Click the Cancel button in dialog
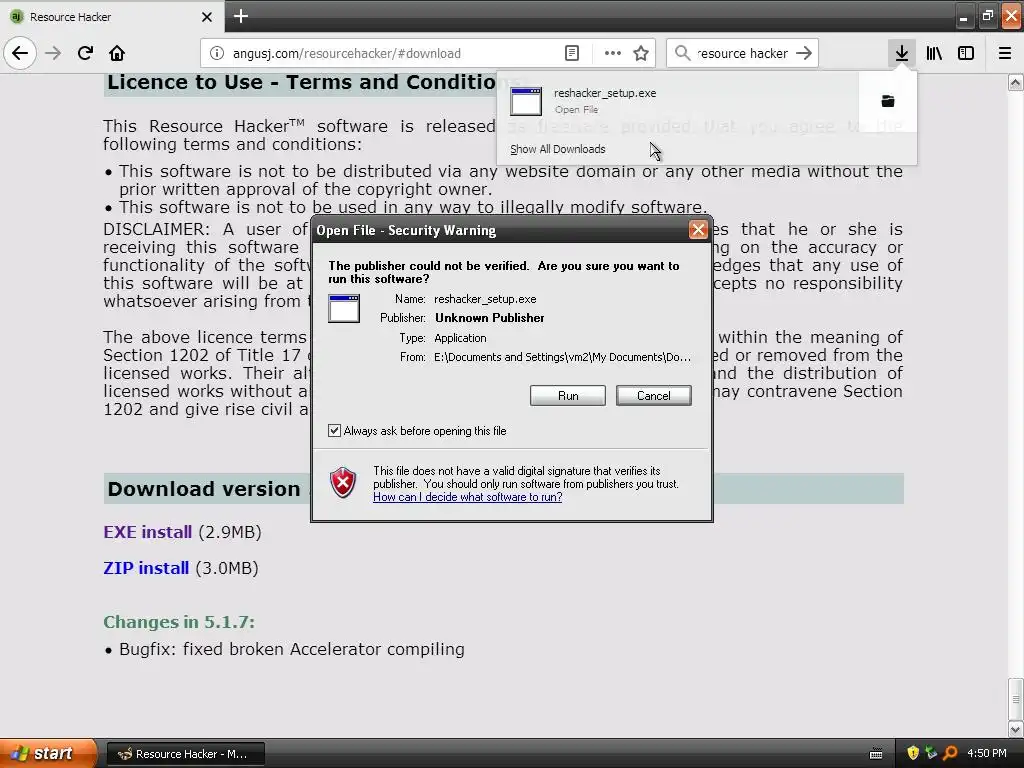 click(654, 396)
